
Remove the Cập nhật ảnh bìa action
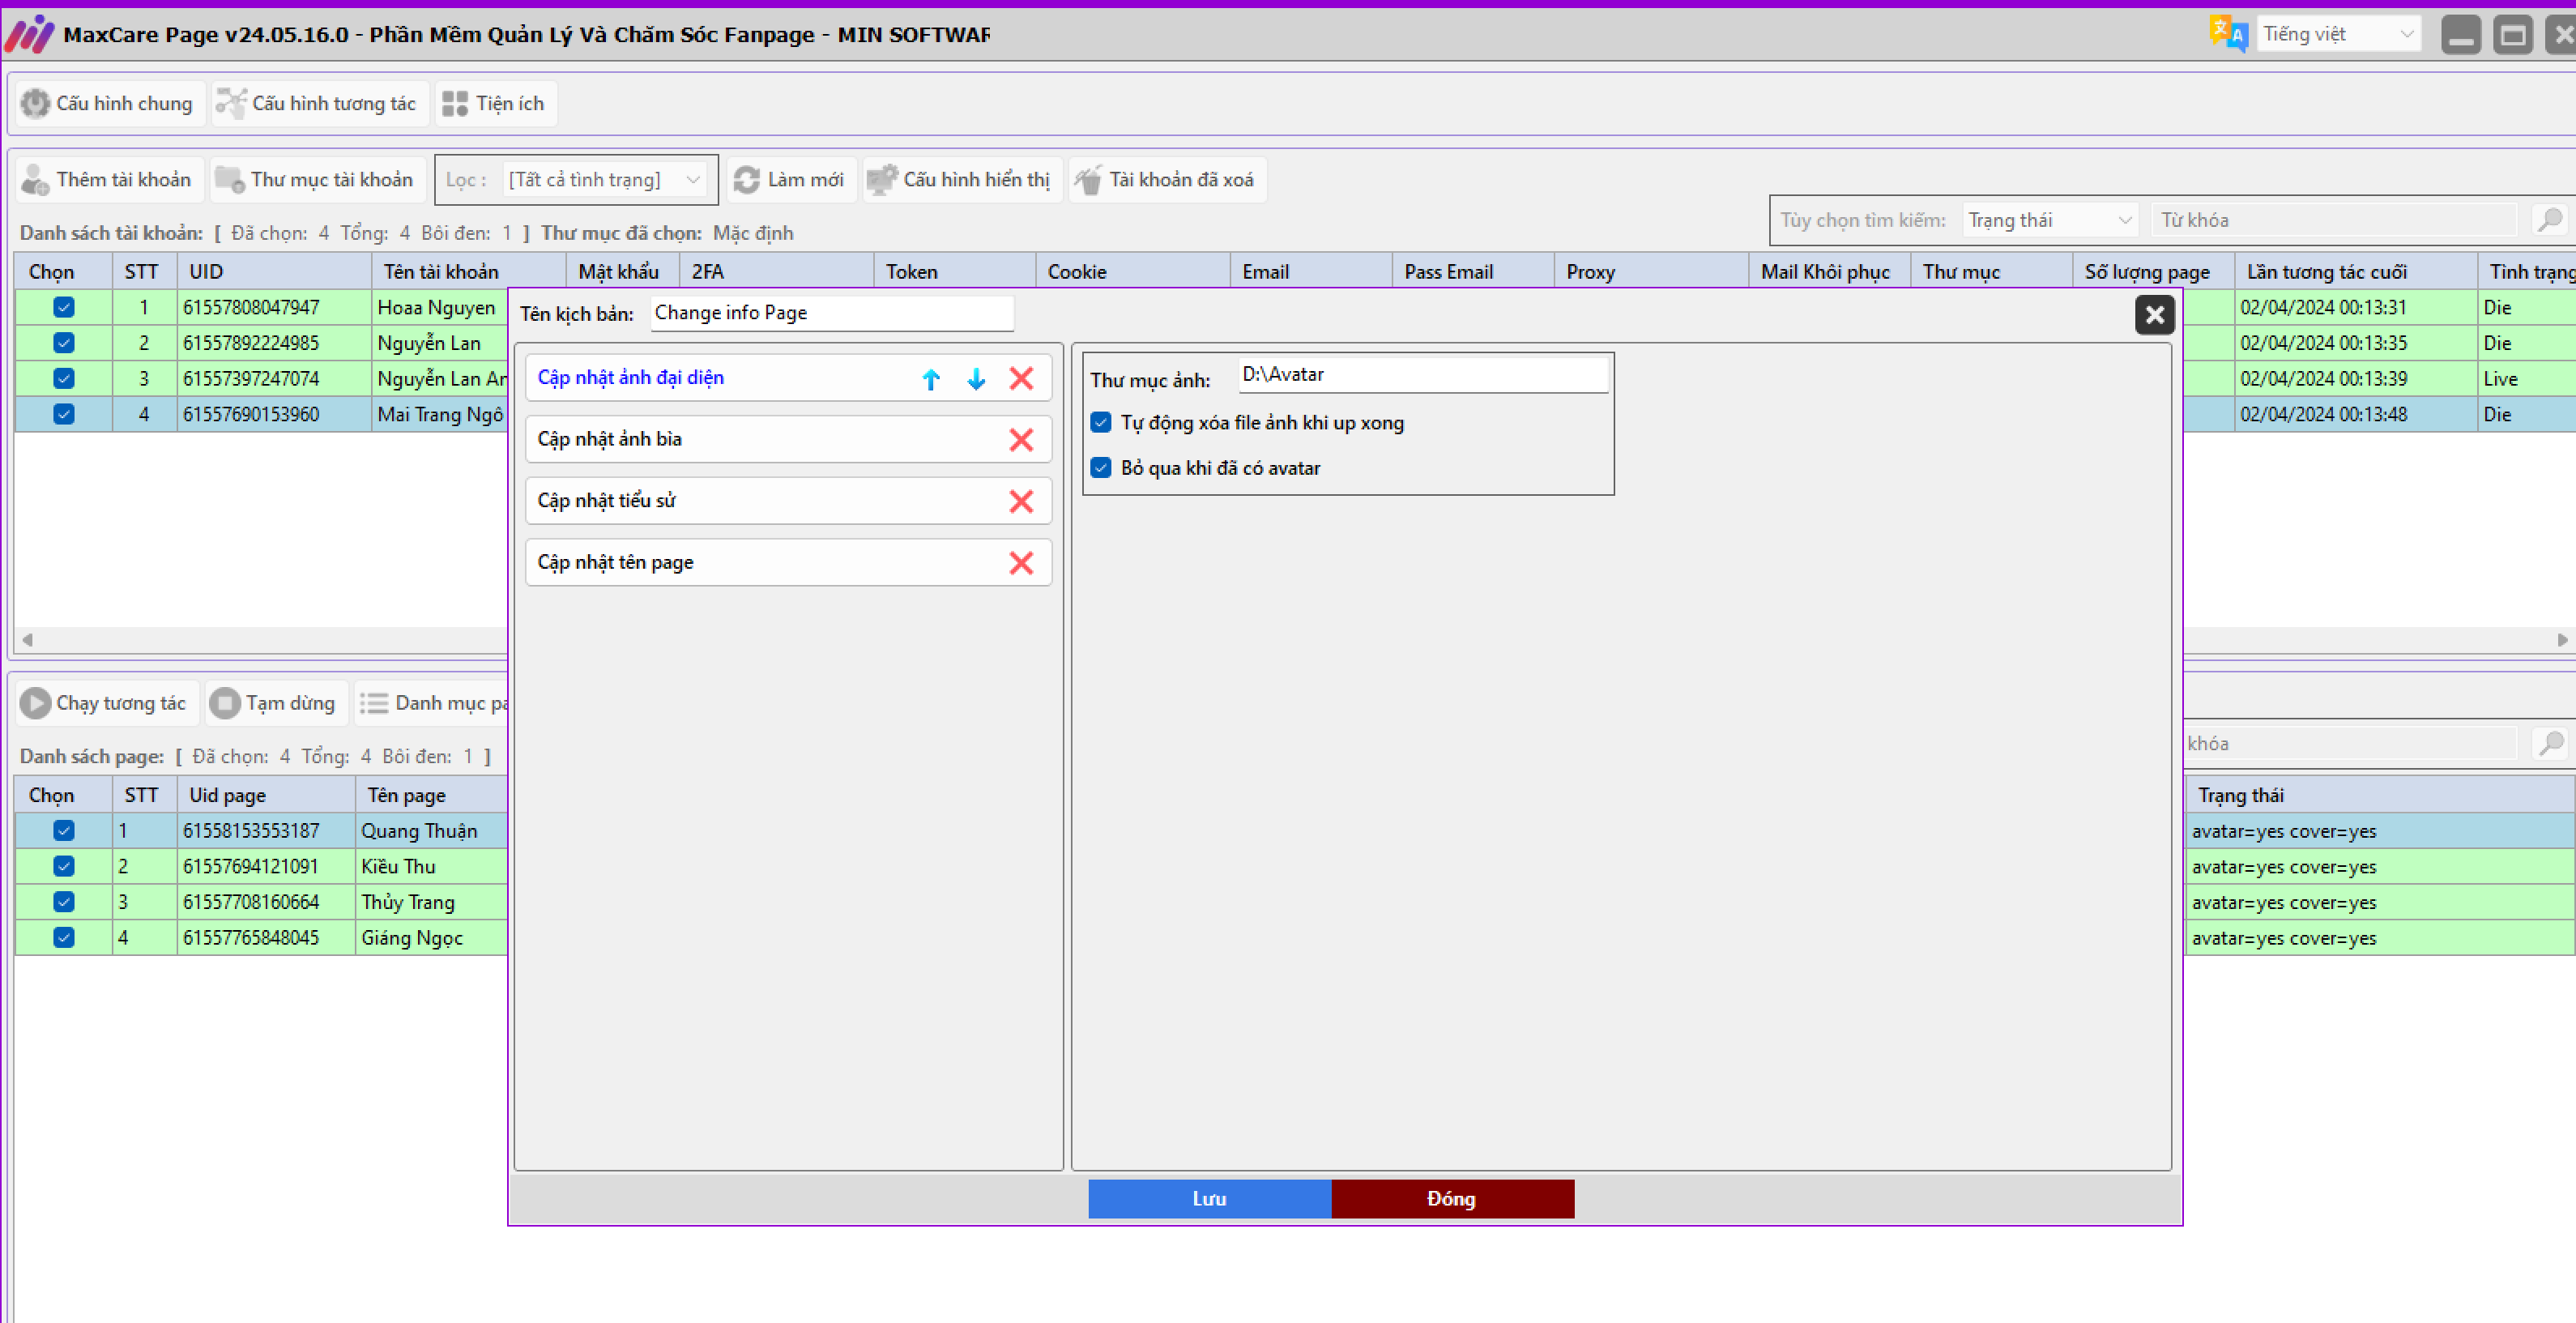click(x=1021, y=440)
